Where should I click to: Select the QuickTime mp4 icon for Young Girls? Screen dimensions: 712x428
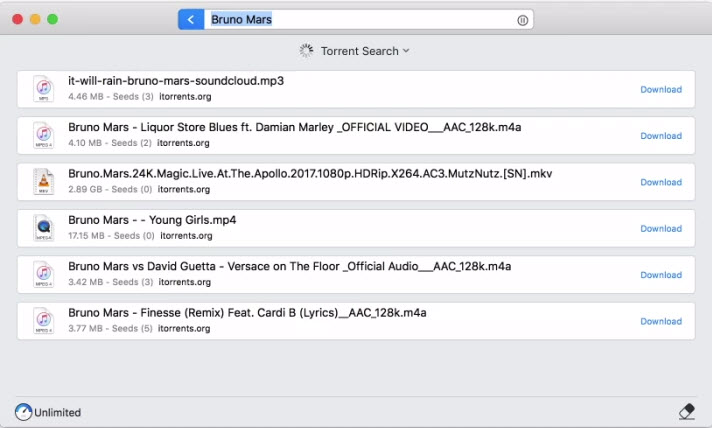coord(43,228)
